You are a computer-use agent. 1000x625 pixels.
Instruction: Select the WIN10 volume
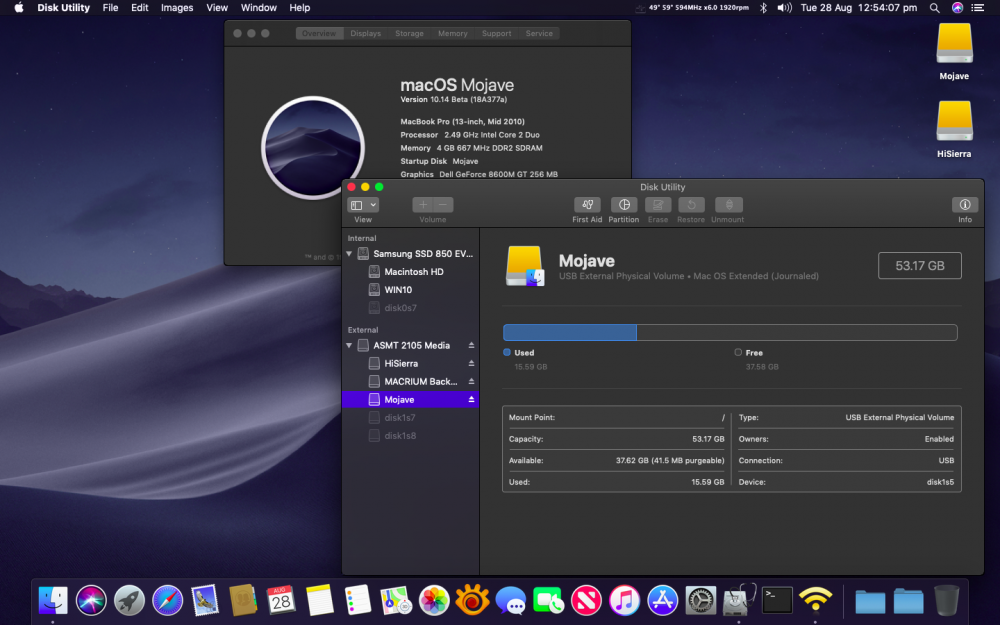[411, 290]
